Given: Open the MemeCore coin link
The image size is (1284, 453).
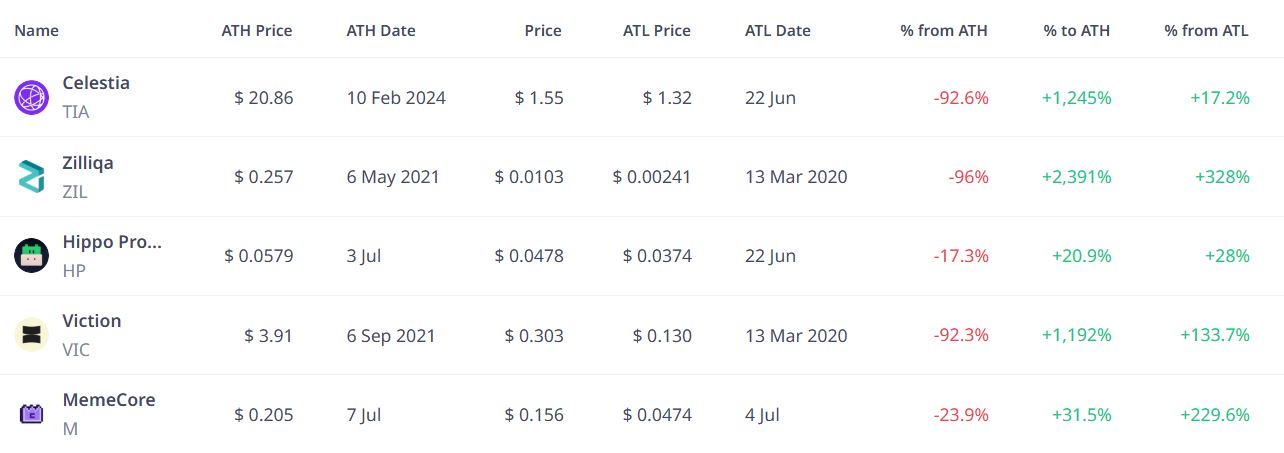Looking at the screenshot, I should click(109, 400).
